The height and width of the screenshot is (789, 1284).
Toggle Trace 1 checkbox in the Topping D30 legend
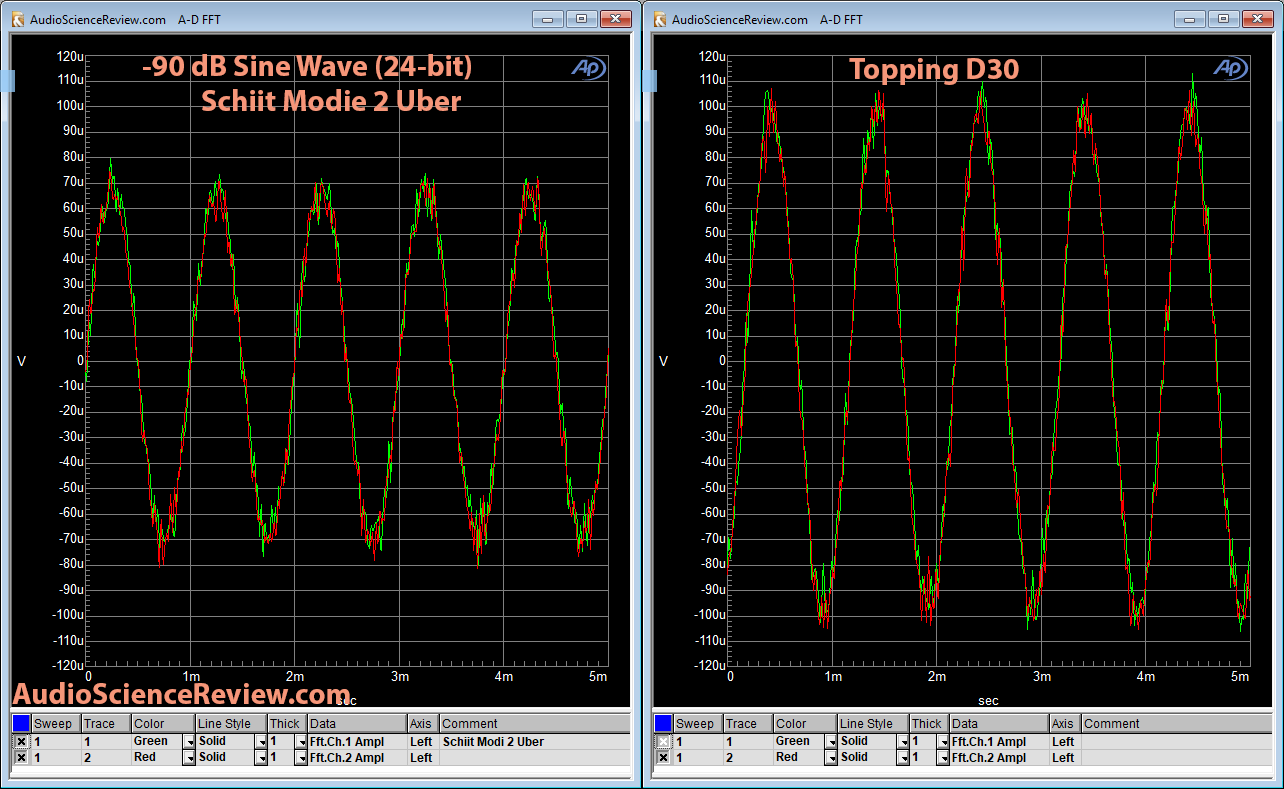click(x=663, y=742)
